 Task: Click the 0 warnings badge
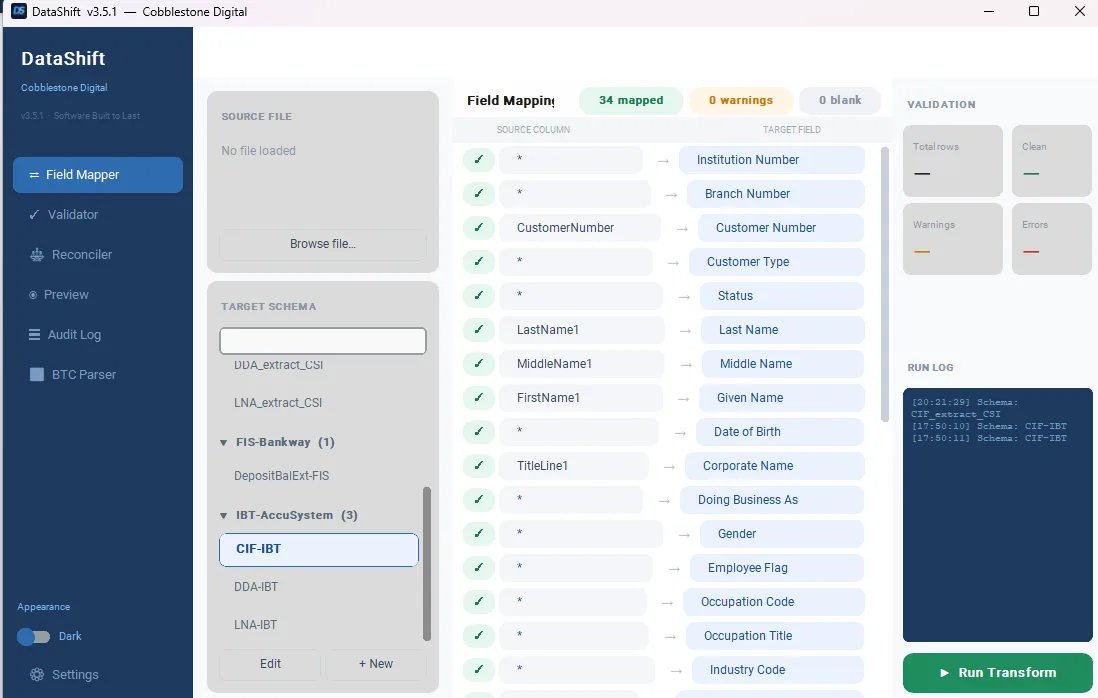pyautogui.click(x=741, y=100)
